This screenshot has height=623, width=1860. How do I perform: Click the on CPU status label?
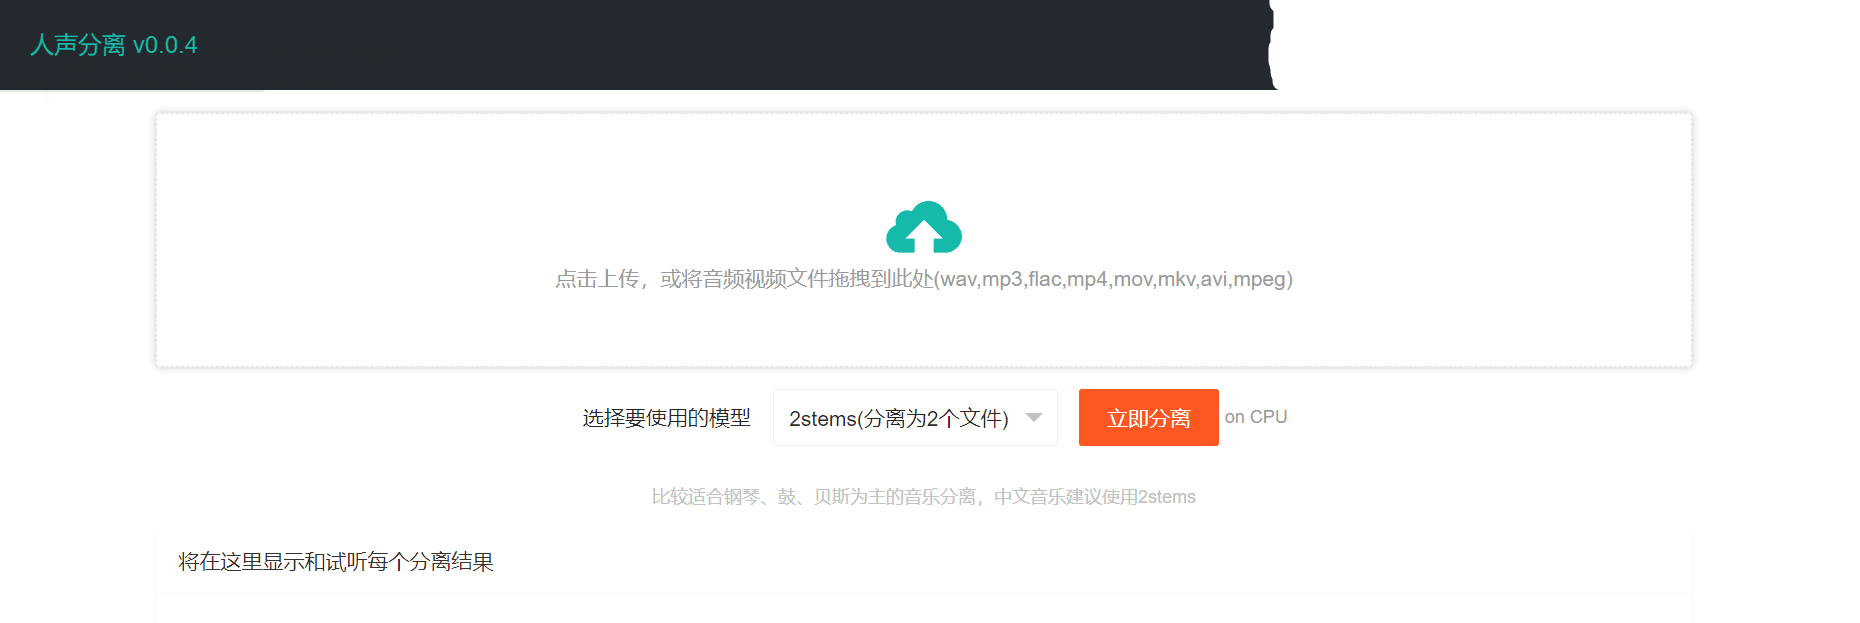1255,417
